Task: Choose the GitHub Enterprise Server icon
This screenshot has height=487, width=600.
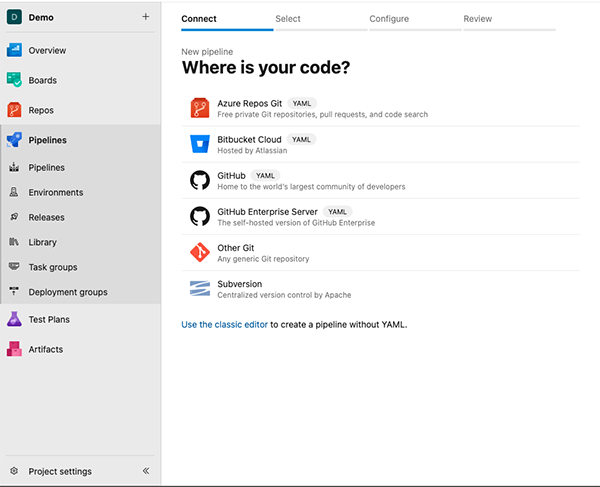Action: (199, 216)
